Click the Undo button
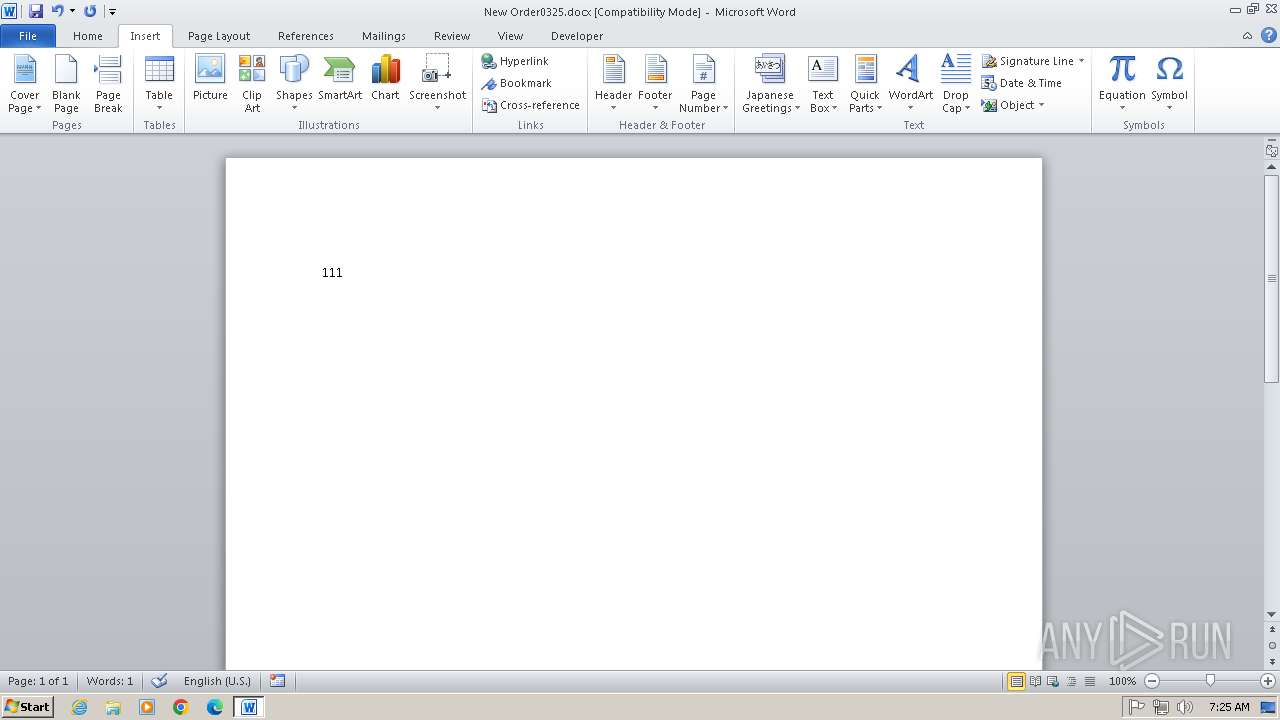The width and height of the screenshot is (1280, 720). pyautogui.click(x=57, y=11)
